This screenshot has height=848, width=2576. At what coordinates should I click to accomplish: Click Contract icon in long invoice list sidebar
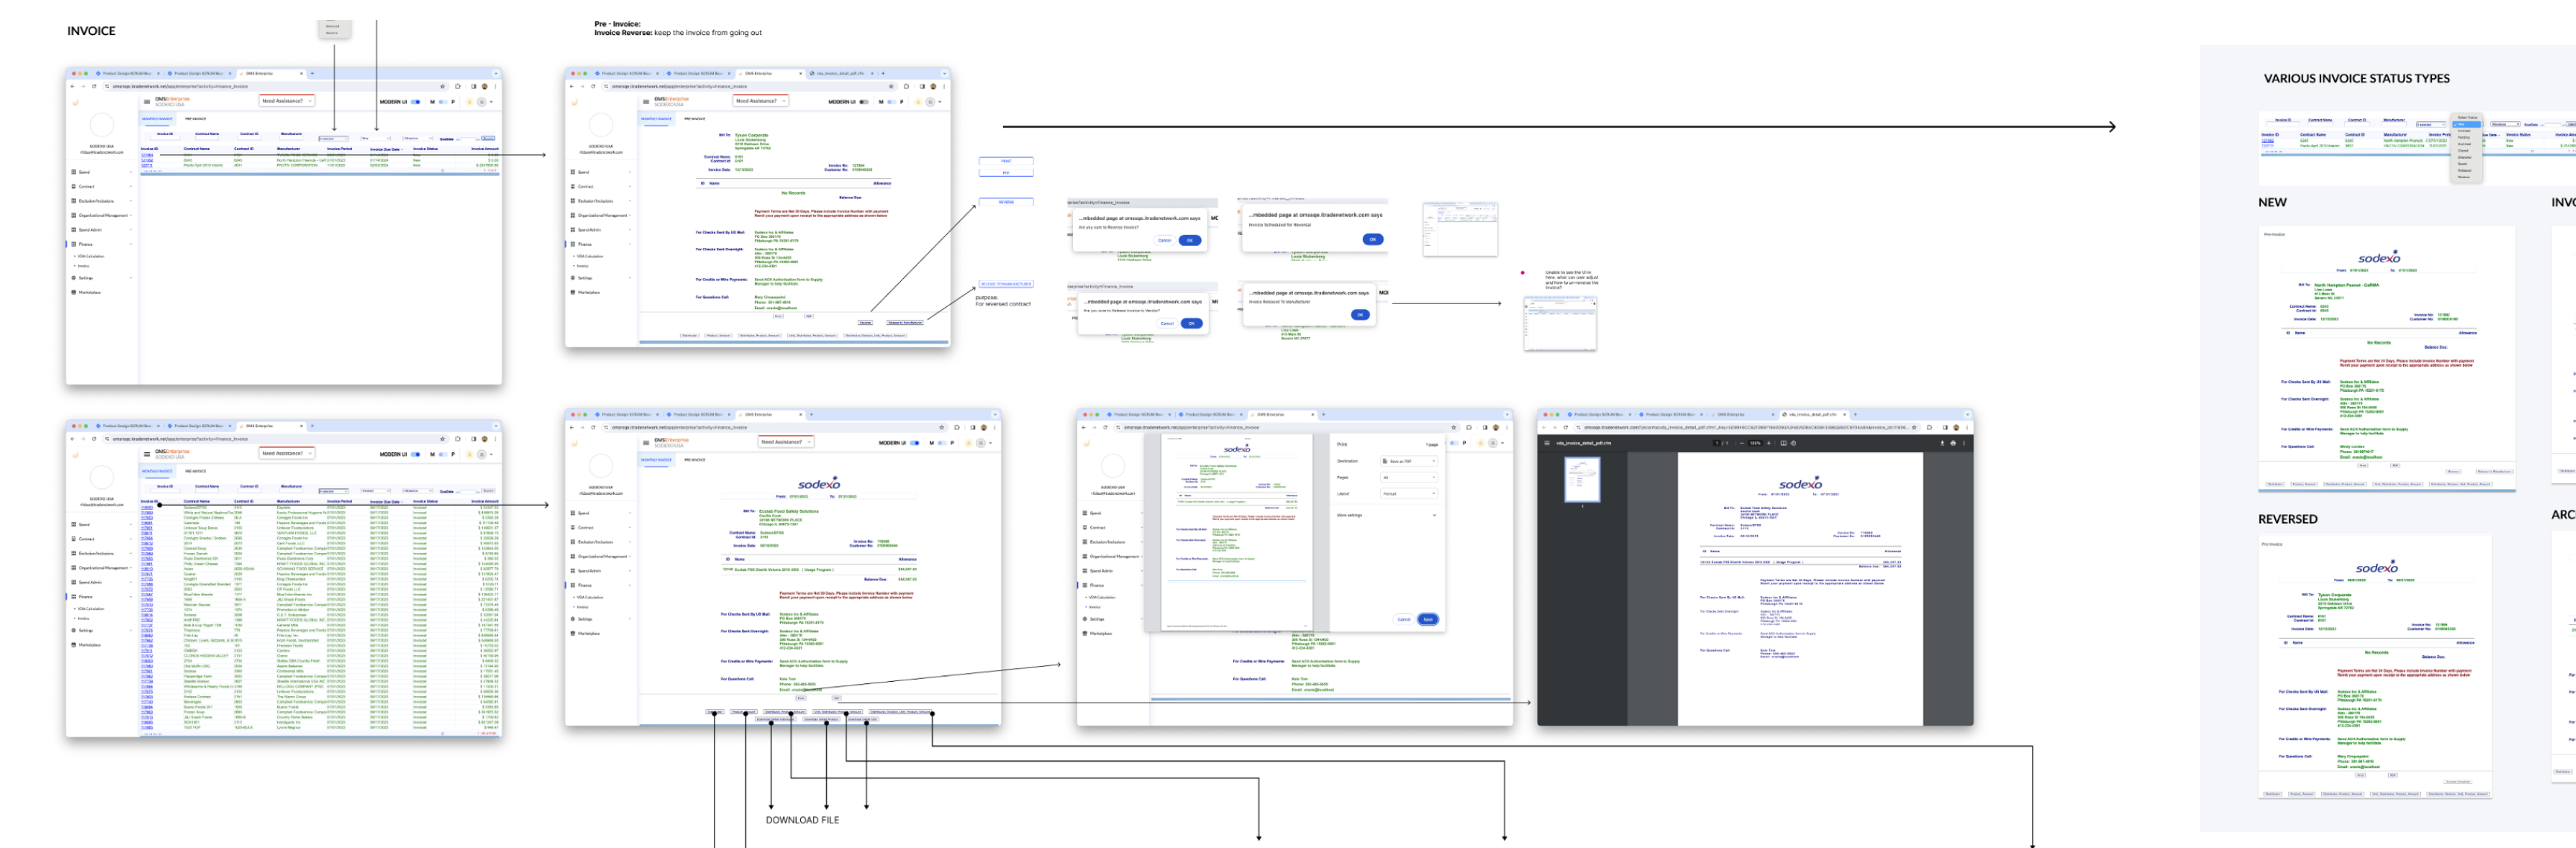point(73,539)
